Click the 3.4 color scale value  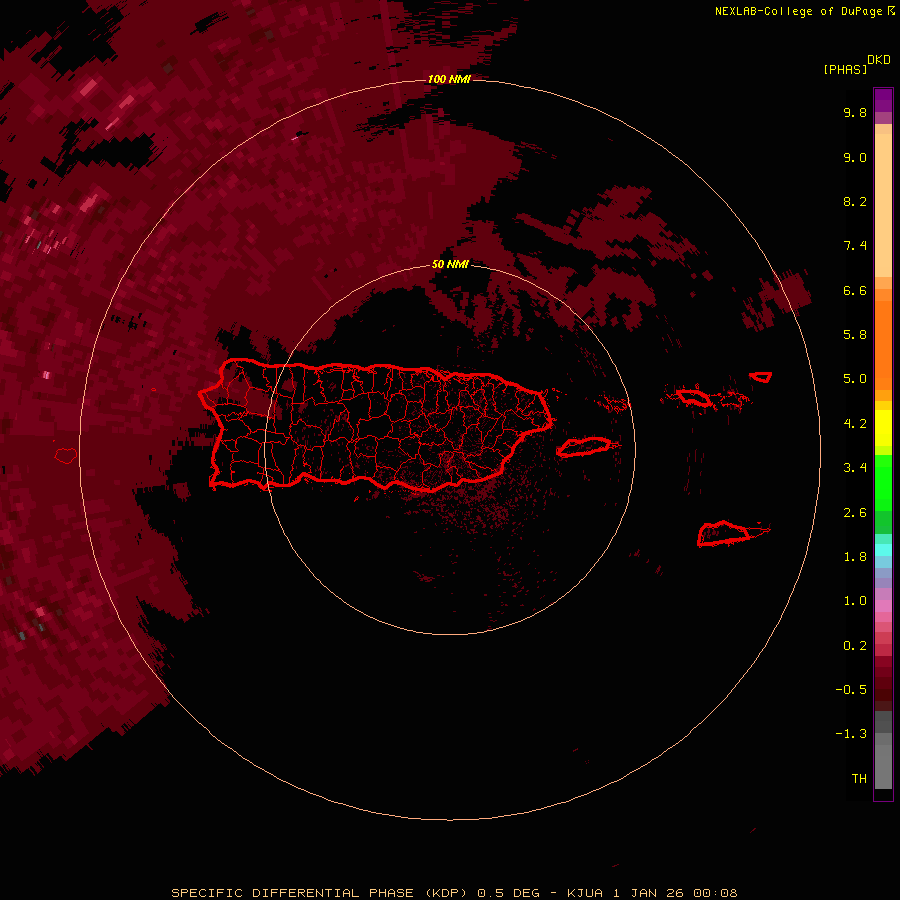pos(855,468)
